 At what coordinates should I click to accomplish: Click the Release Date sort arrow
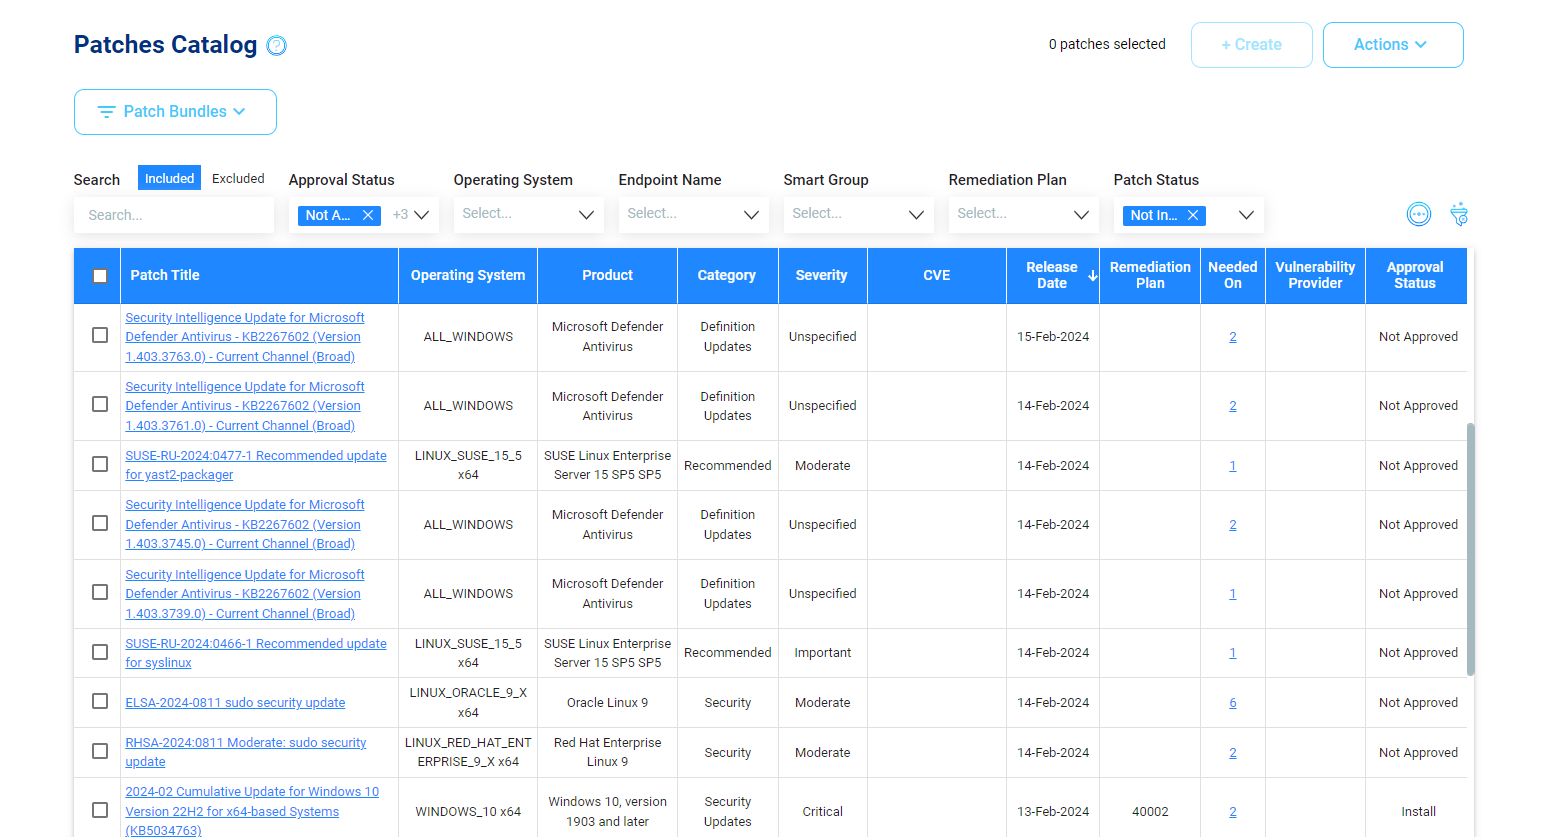coord(1093,276)
